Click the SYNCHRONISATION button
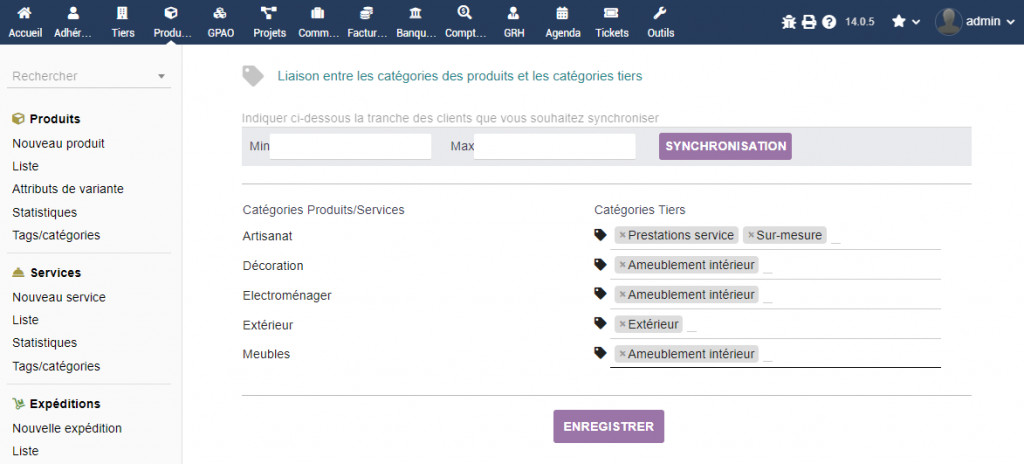This screenshot has width=1024, height=464. 725,146
